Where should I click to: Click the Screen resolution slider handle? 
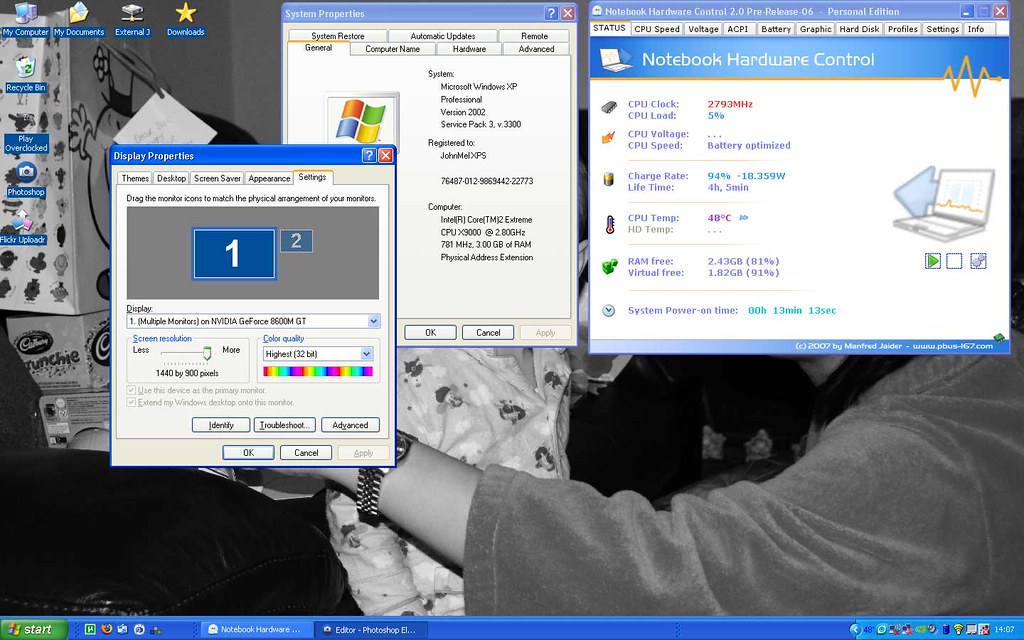207,353
